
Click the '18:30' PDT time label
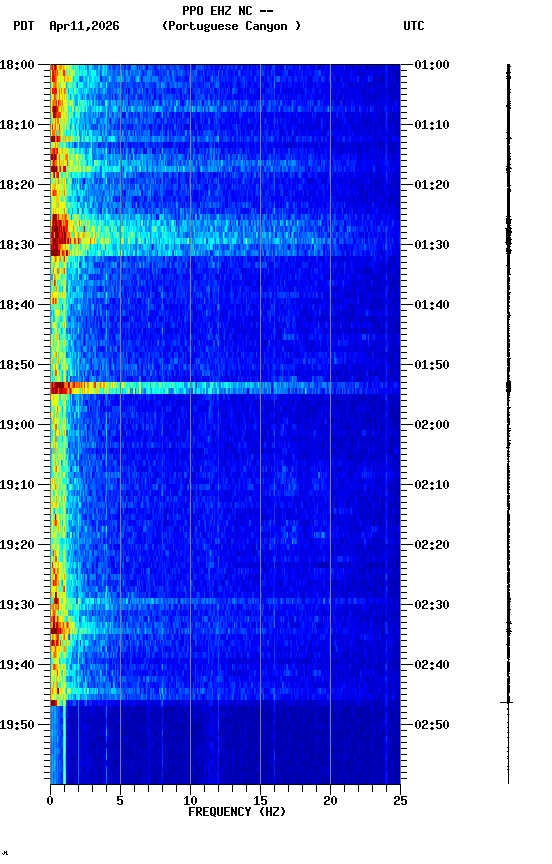[17, 245]
